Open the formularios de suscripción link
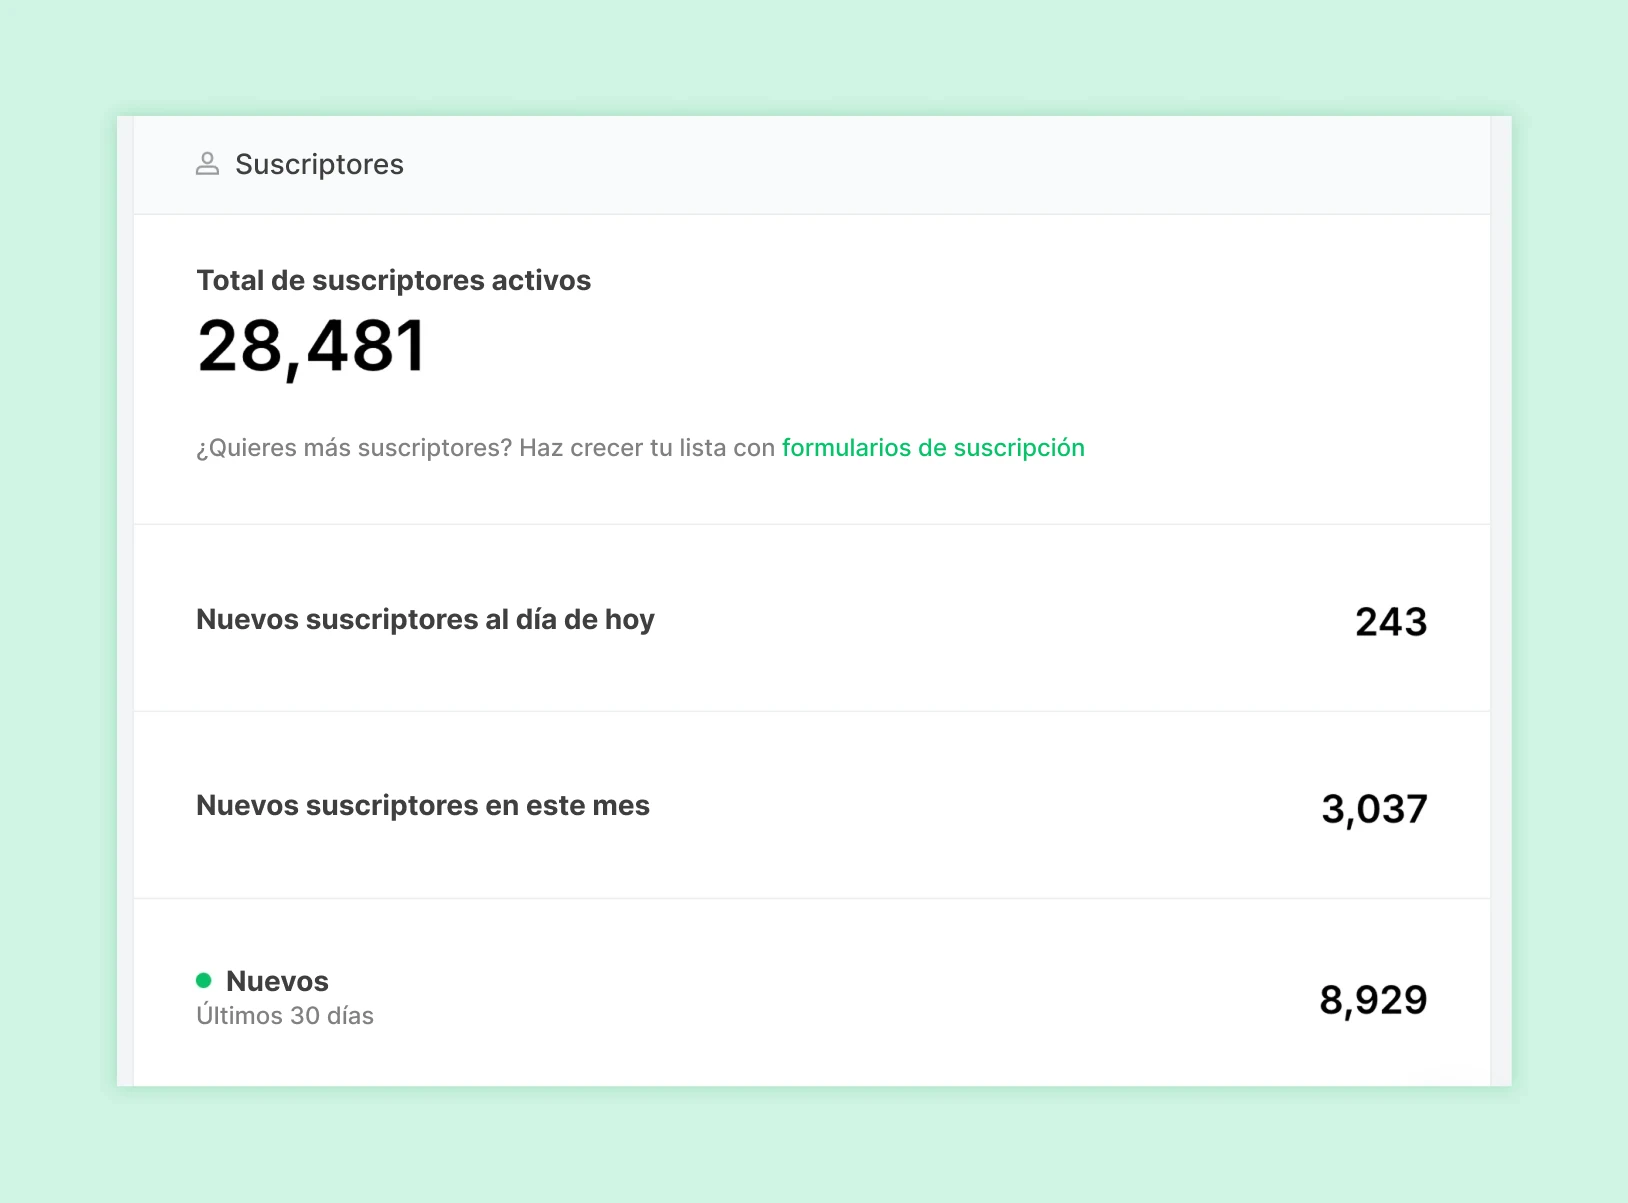 [932, 448]
